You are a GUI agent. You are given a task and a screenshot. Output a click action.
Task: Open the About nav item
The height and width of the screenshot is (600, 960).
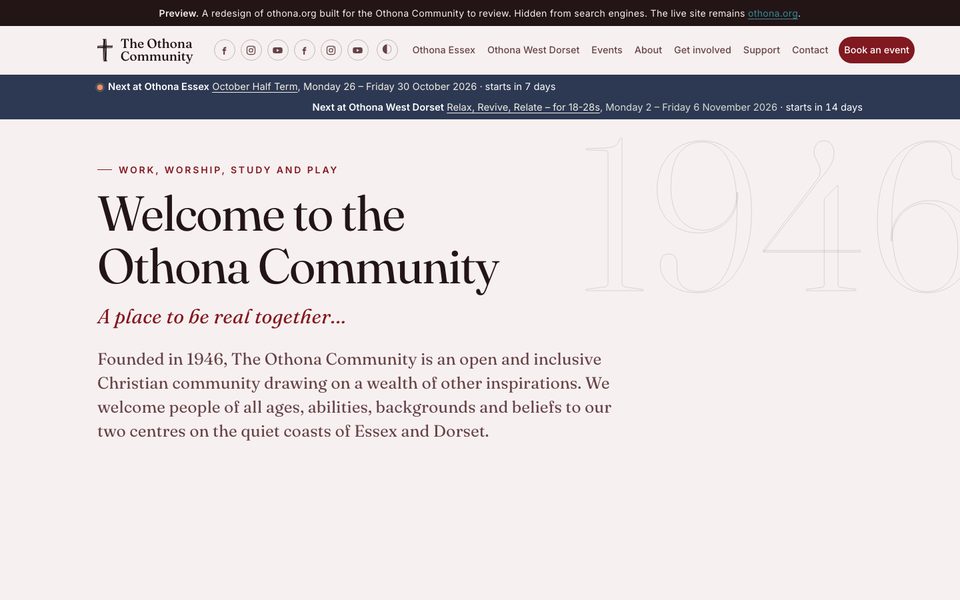[648, 50]
